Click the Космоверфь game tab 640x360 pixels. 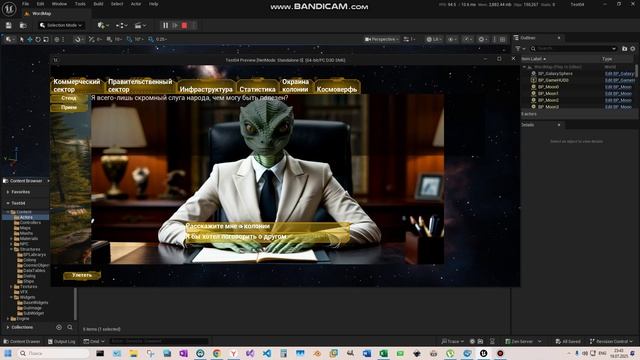337,88
